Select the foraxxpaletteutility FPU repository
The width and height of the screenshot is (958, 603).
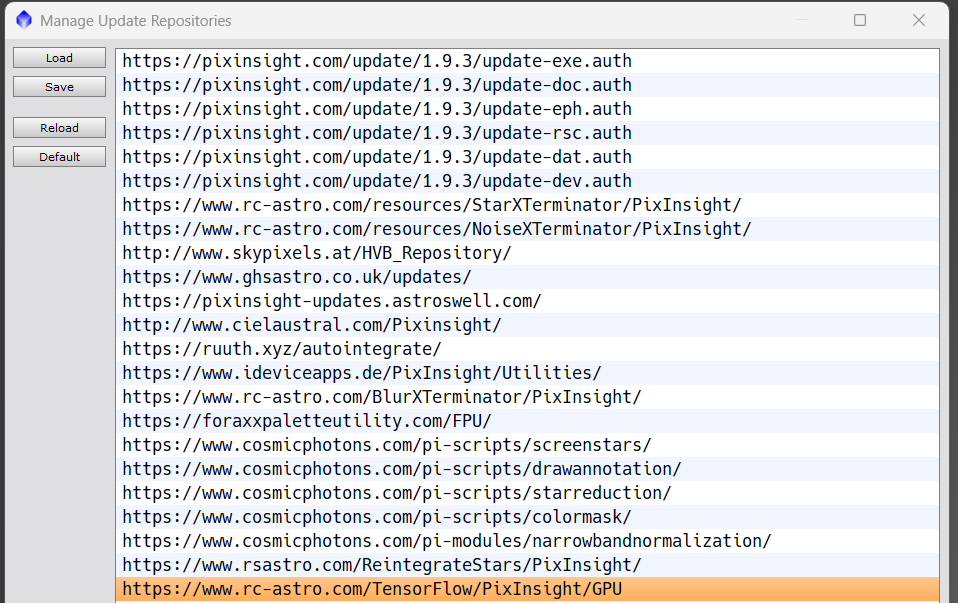[307, 421]
